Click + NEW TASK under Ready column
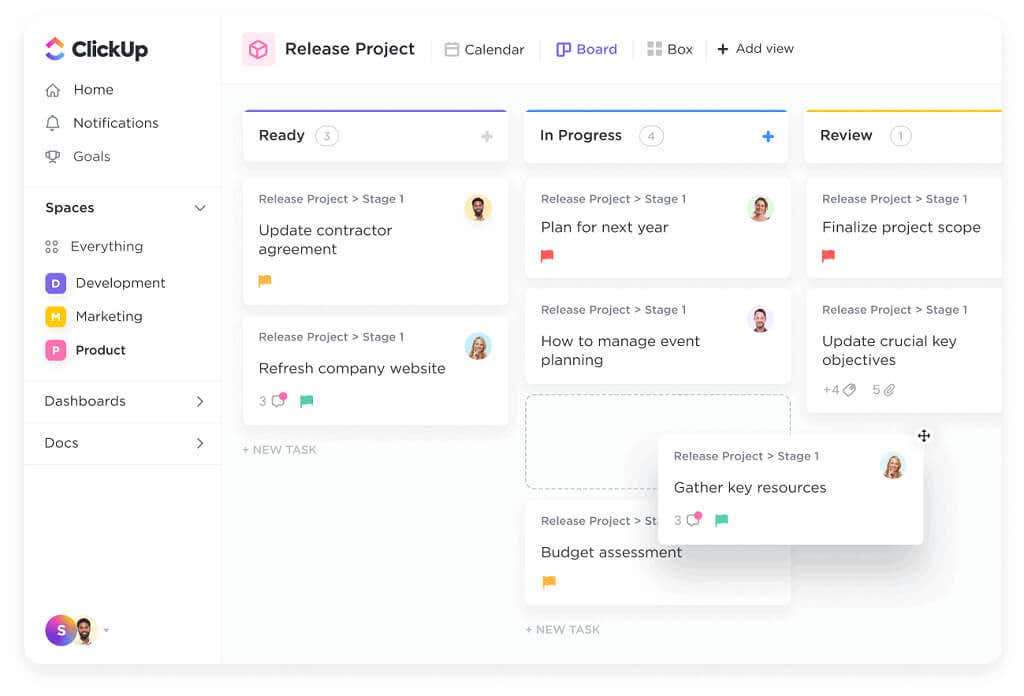This screenshot has height=696, width=1024. pyautogui.click(x=279, y=450)
